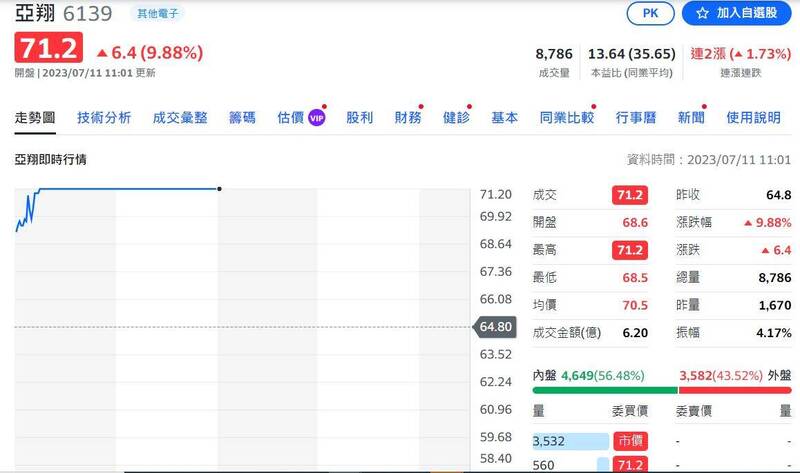This screenshot has height=473, width=800.
Task: Click the 昨收 64.8 value
Action: [x=779, y=195]
